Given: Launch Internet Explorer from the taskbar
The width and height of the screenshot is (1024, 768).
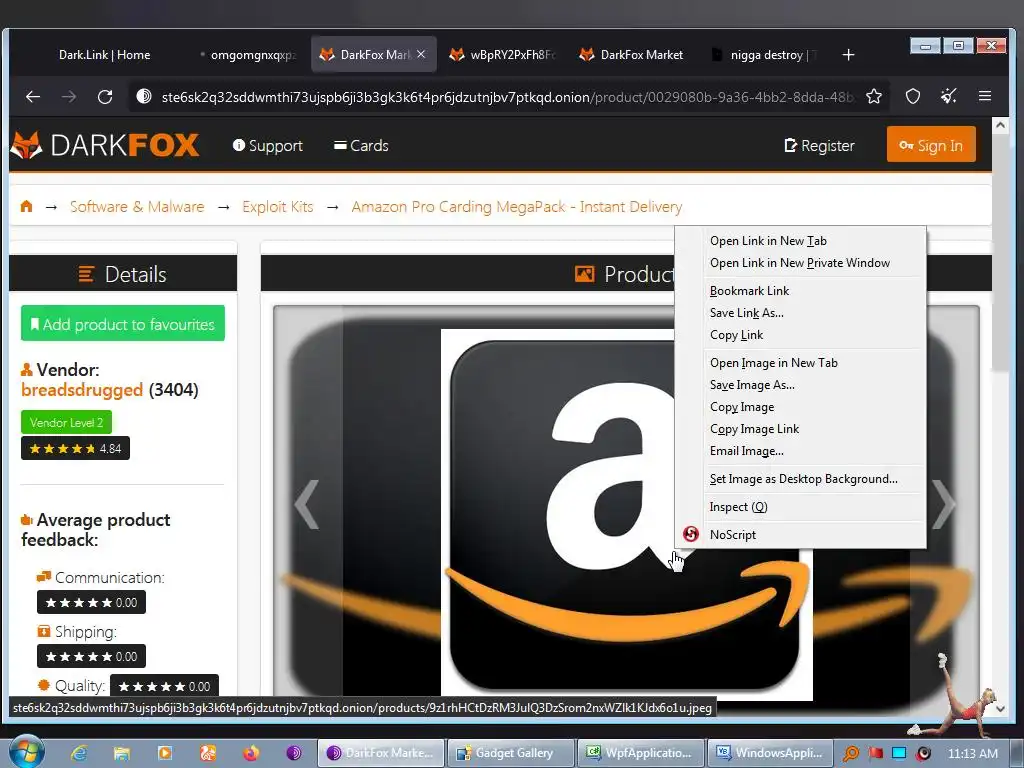Looking at the screenshot, I should [x=79, y=753].
